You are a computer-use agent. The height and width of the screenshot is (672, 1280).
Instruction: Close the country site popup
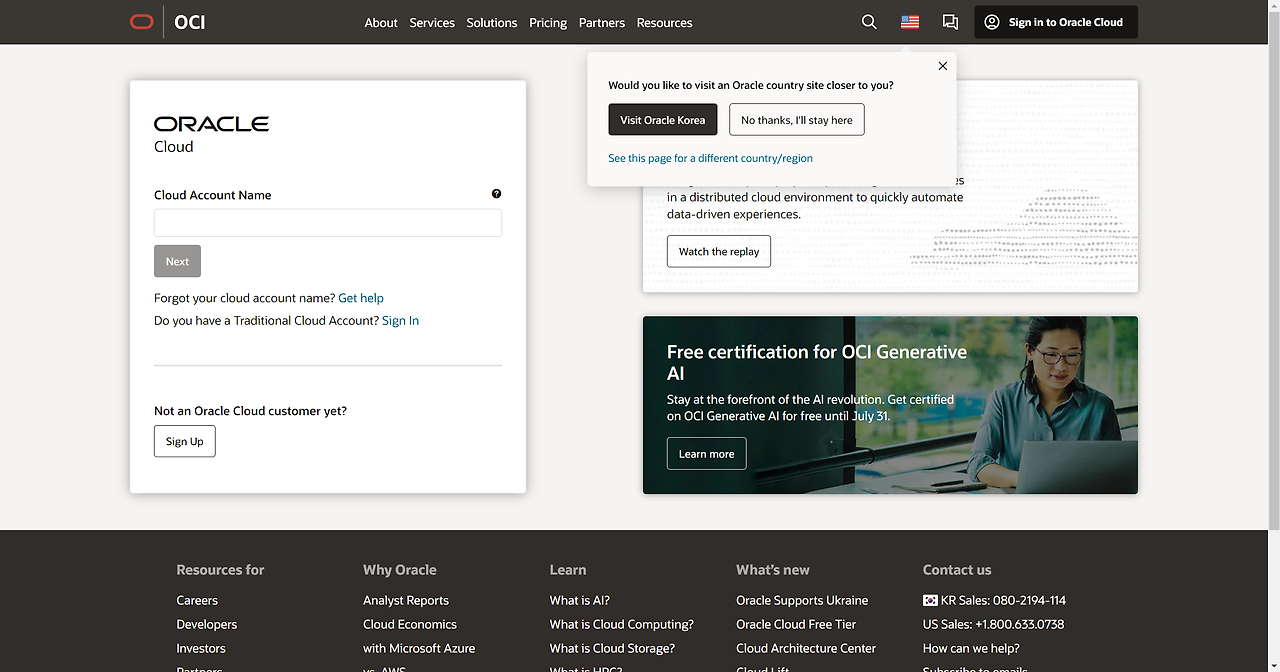(942, 66)
